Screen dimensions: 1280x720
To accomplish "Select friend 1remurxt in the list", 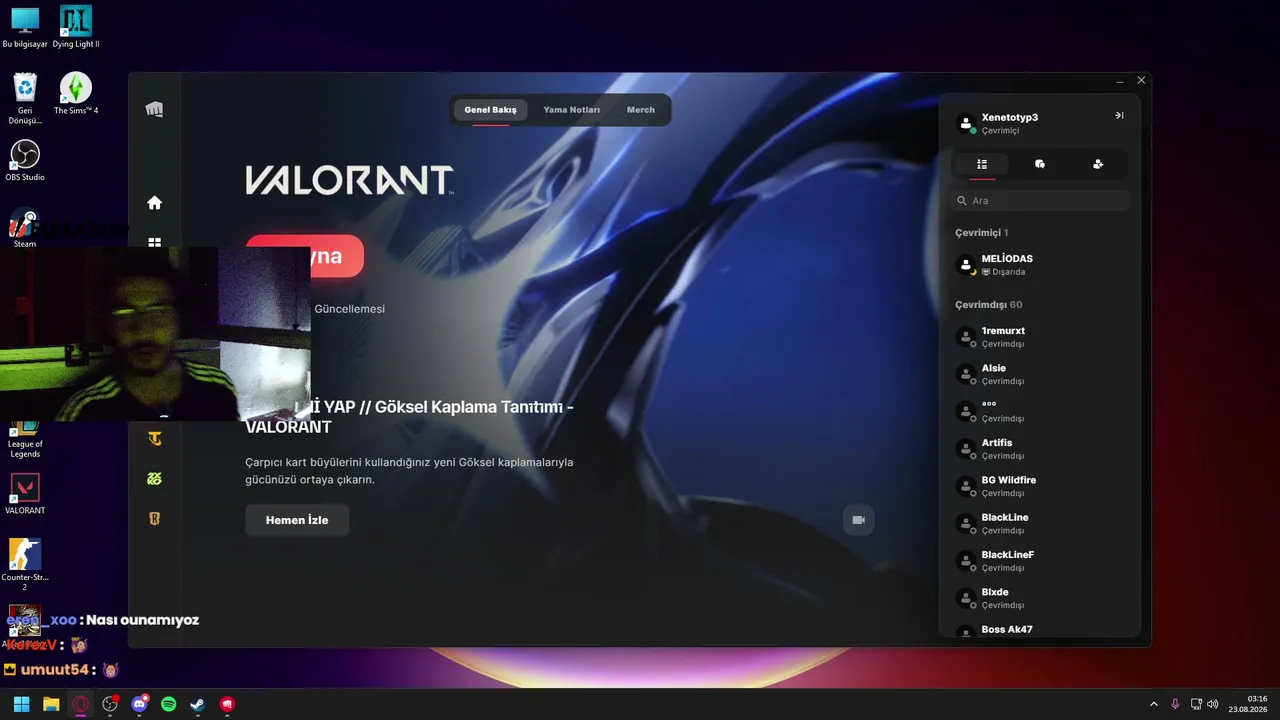I will coord(1040,337).
